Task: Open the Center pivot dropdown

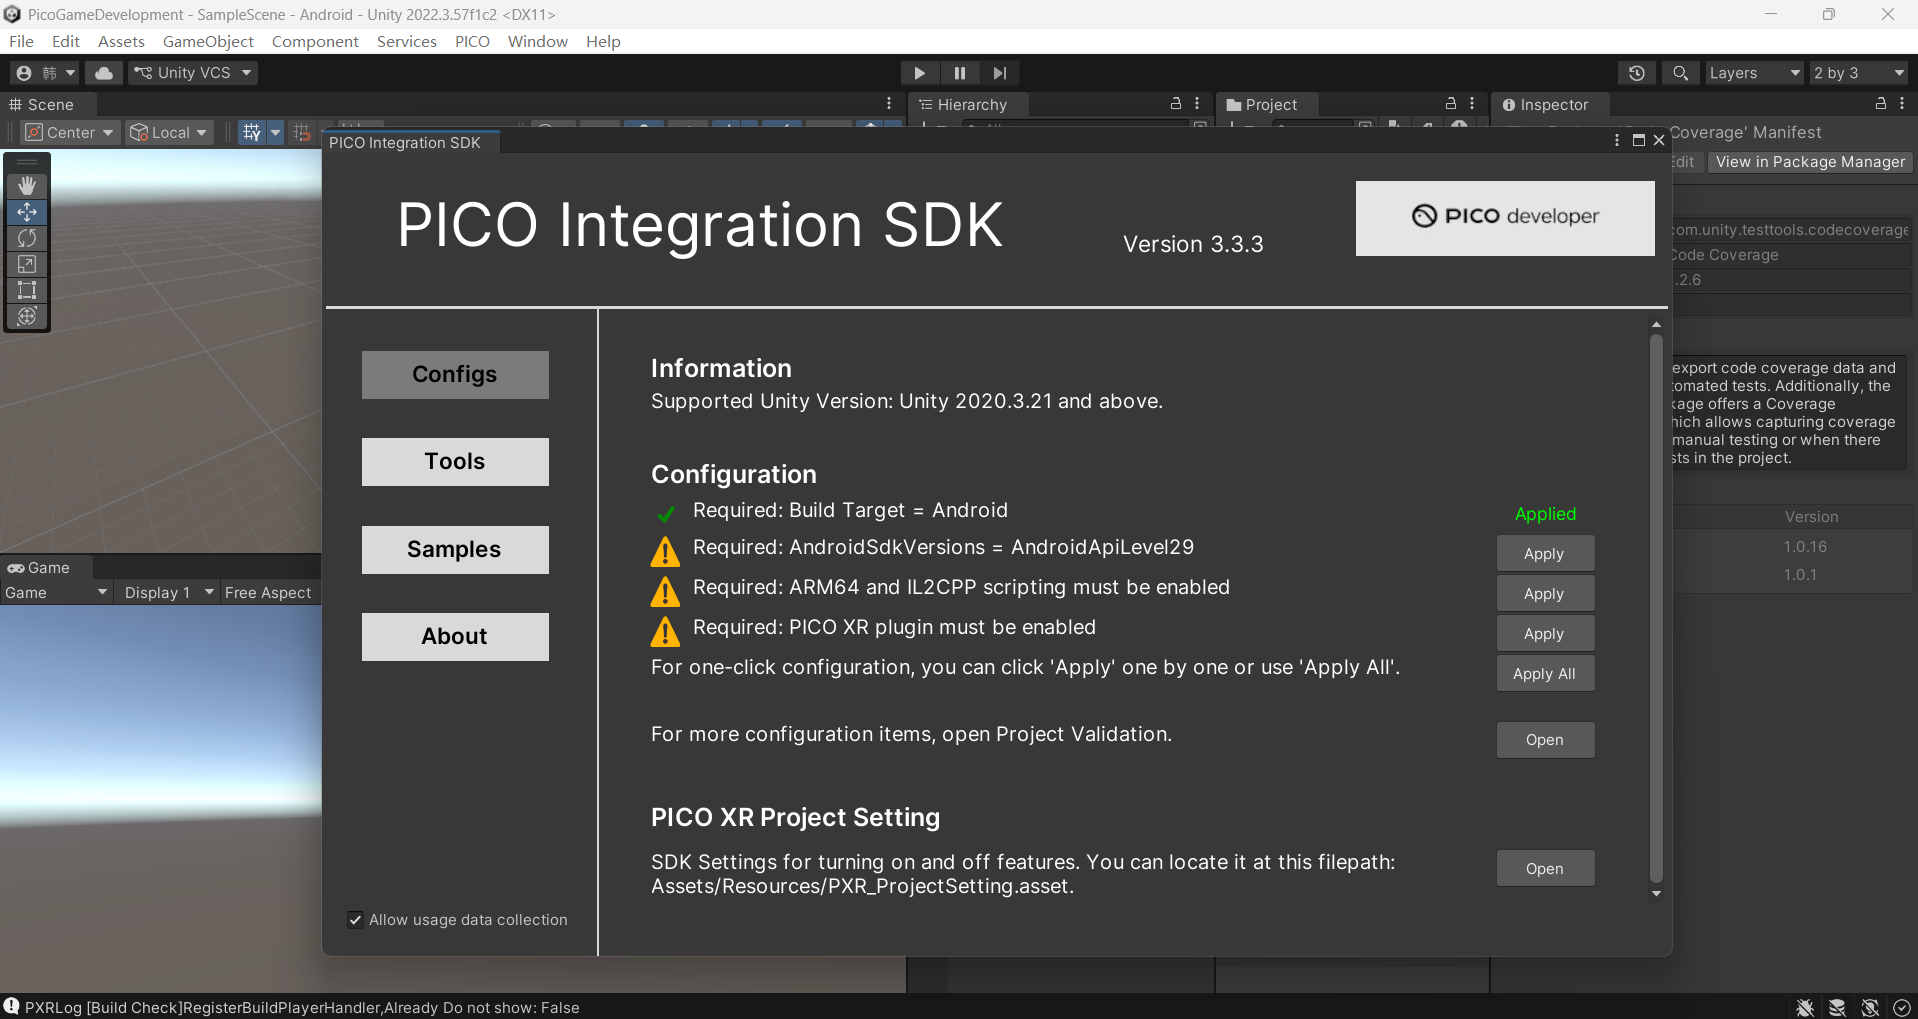Action: point(70,132)
